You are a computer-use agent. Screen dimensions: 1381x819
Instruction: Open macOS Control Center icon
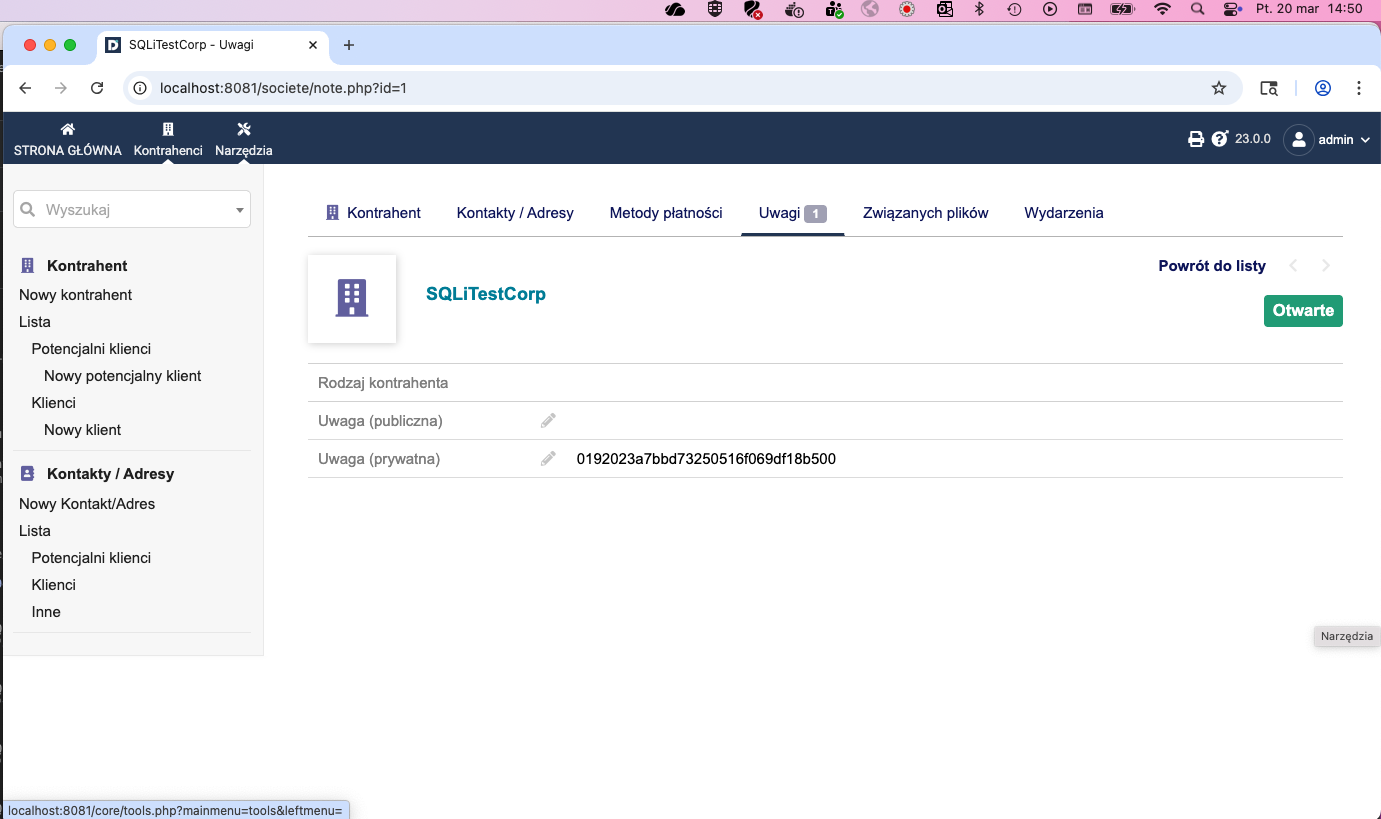[x=1232, y=9]
